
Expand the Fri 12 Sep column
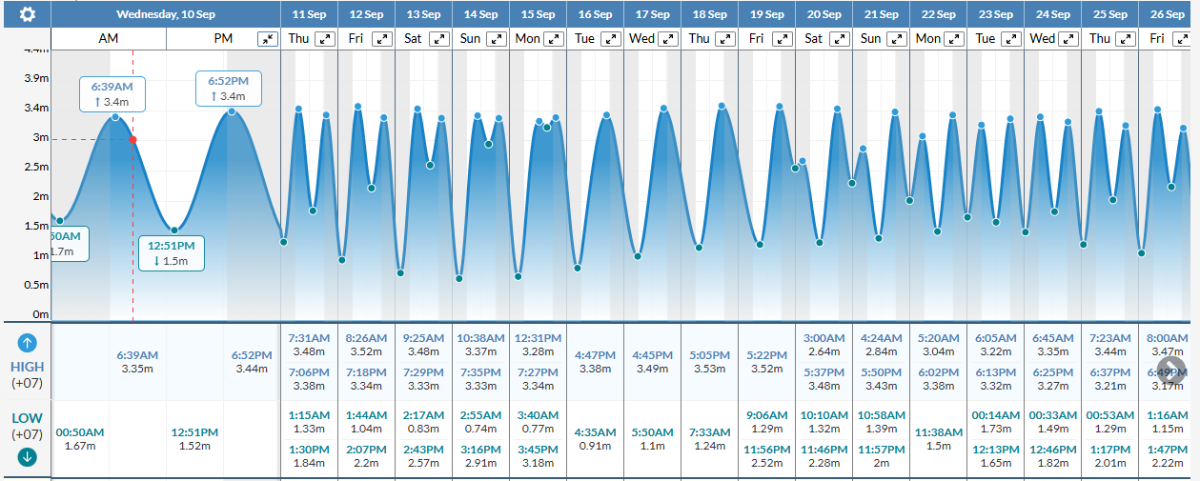382,38
